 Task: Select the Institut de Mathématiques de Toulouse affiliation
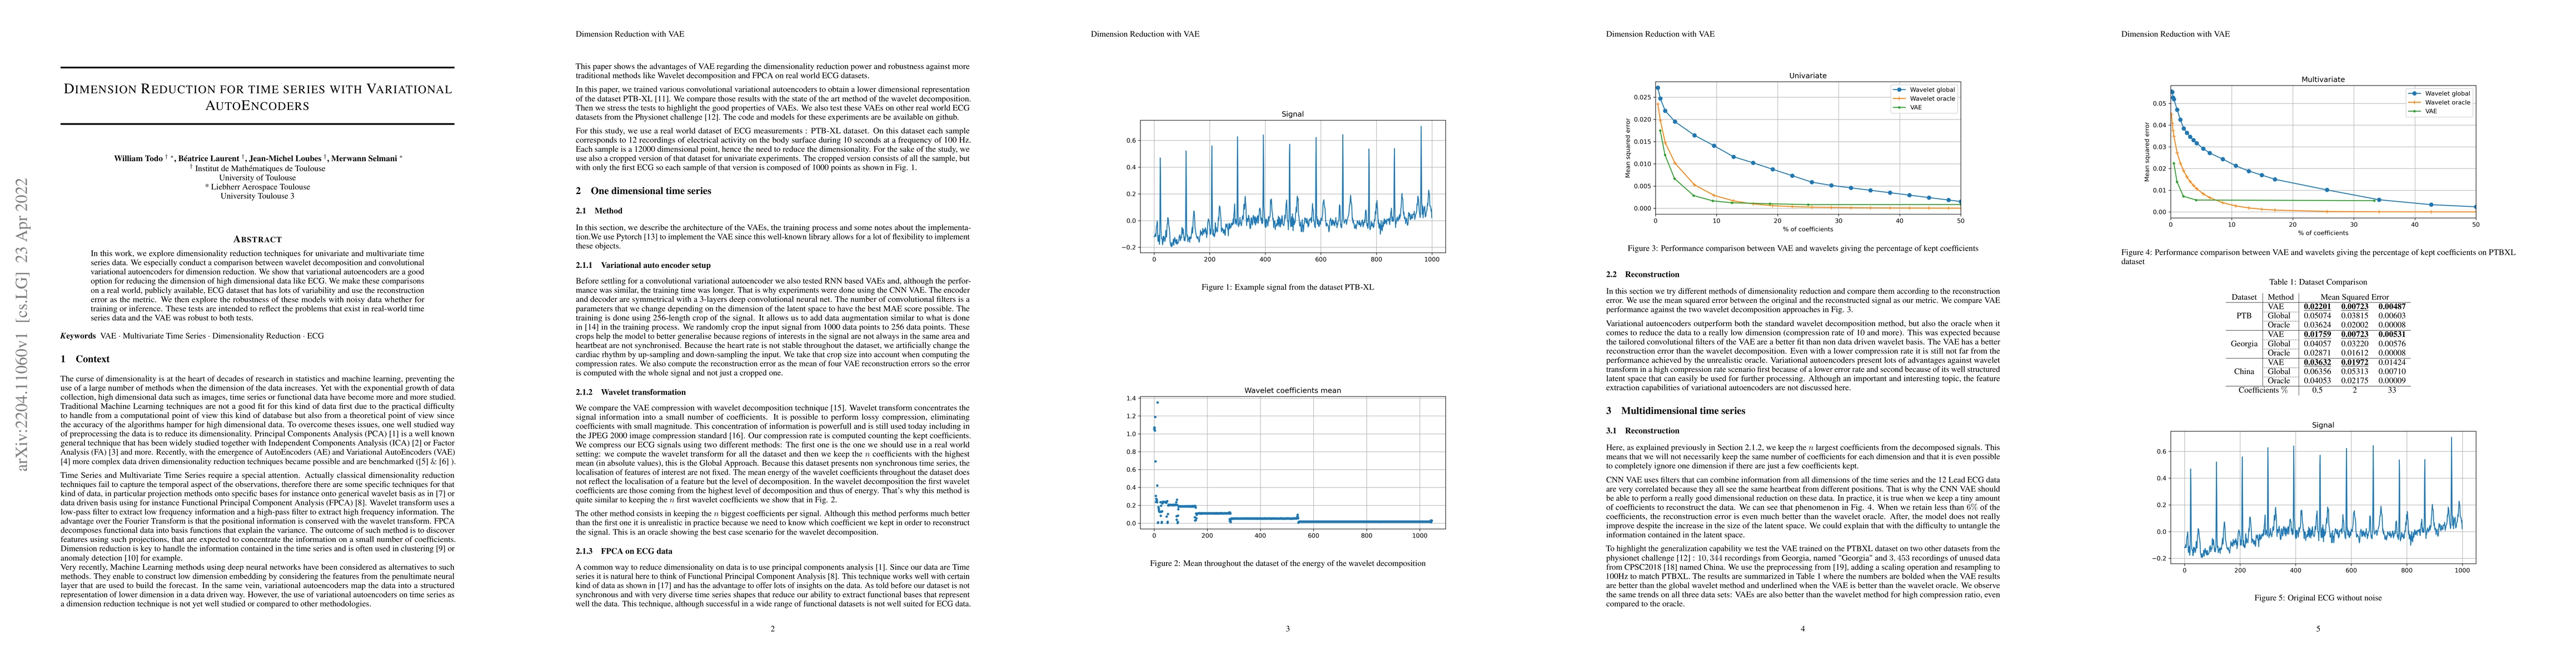[258, 169]
